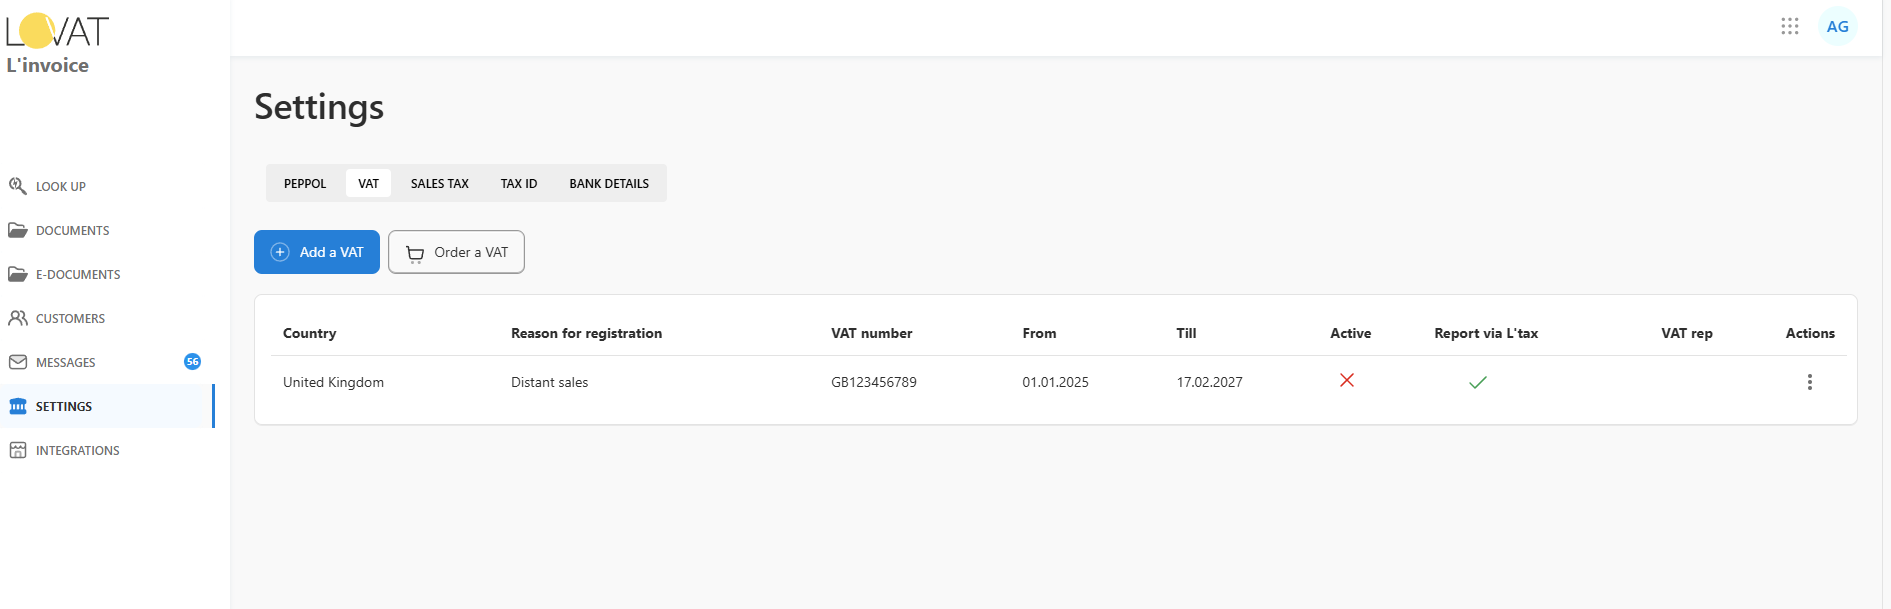Click the Look Up magnifier icon
This screenshot has height=609, width=1891.
tap(18, 186)
